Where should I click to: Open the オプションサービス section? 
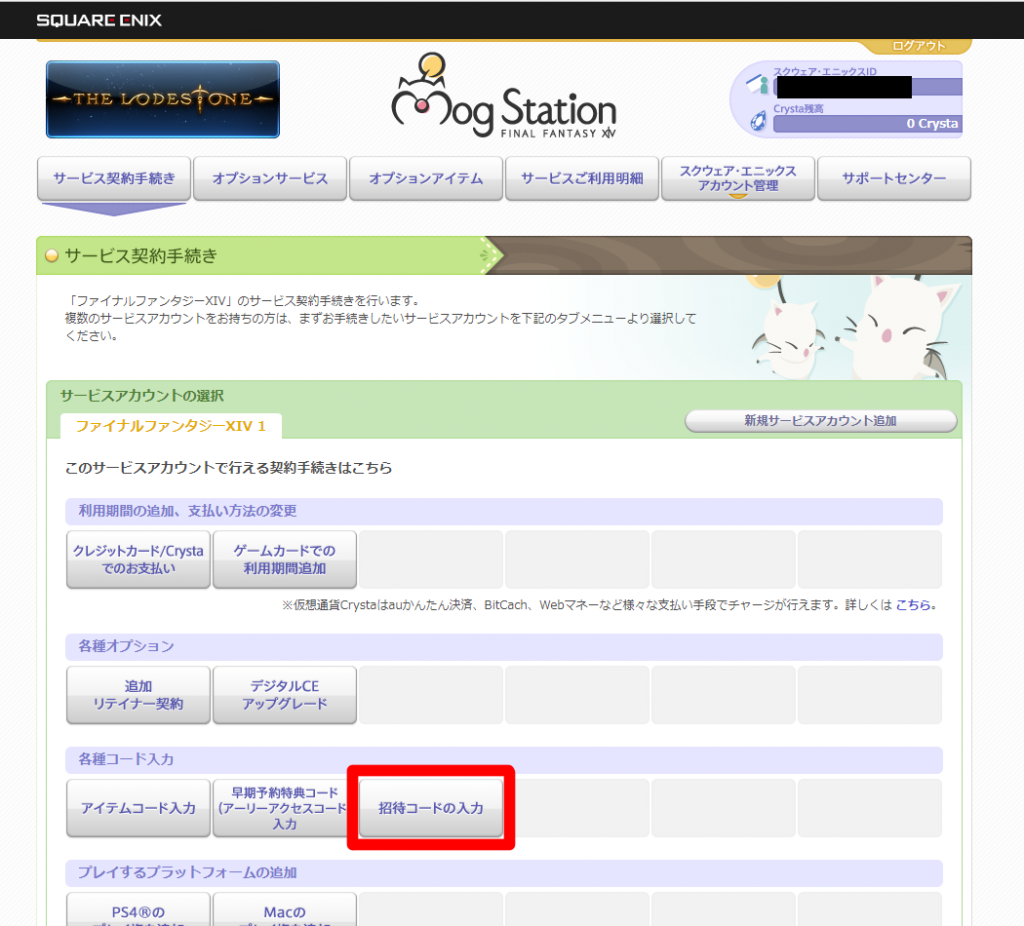pos(270,178)
